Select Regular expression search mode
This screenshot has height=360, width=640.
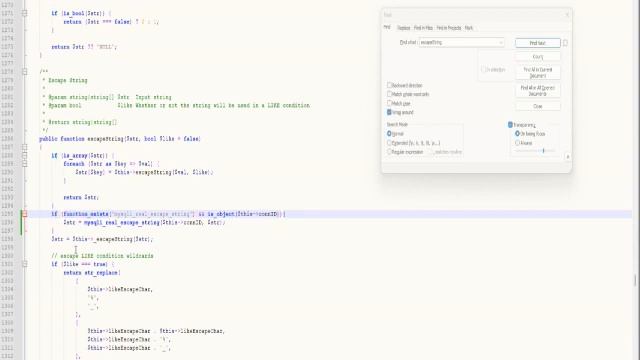tap(389, 152)
